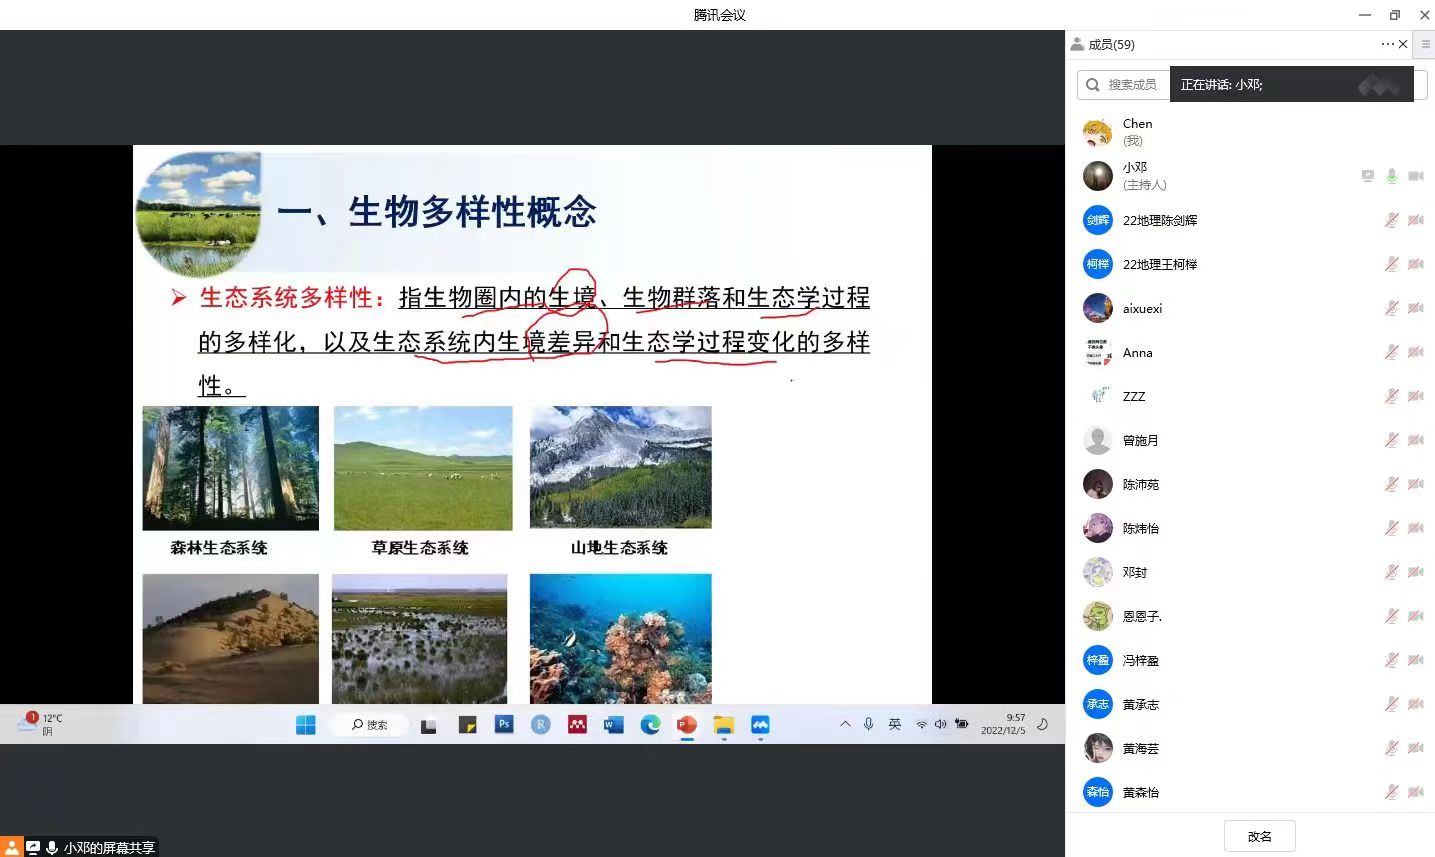Toggle muted microphone for 22地理陈剑辉
1435x857 pixels.
(1391, 220)
